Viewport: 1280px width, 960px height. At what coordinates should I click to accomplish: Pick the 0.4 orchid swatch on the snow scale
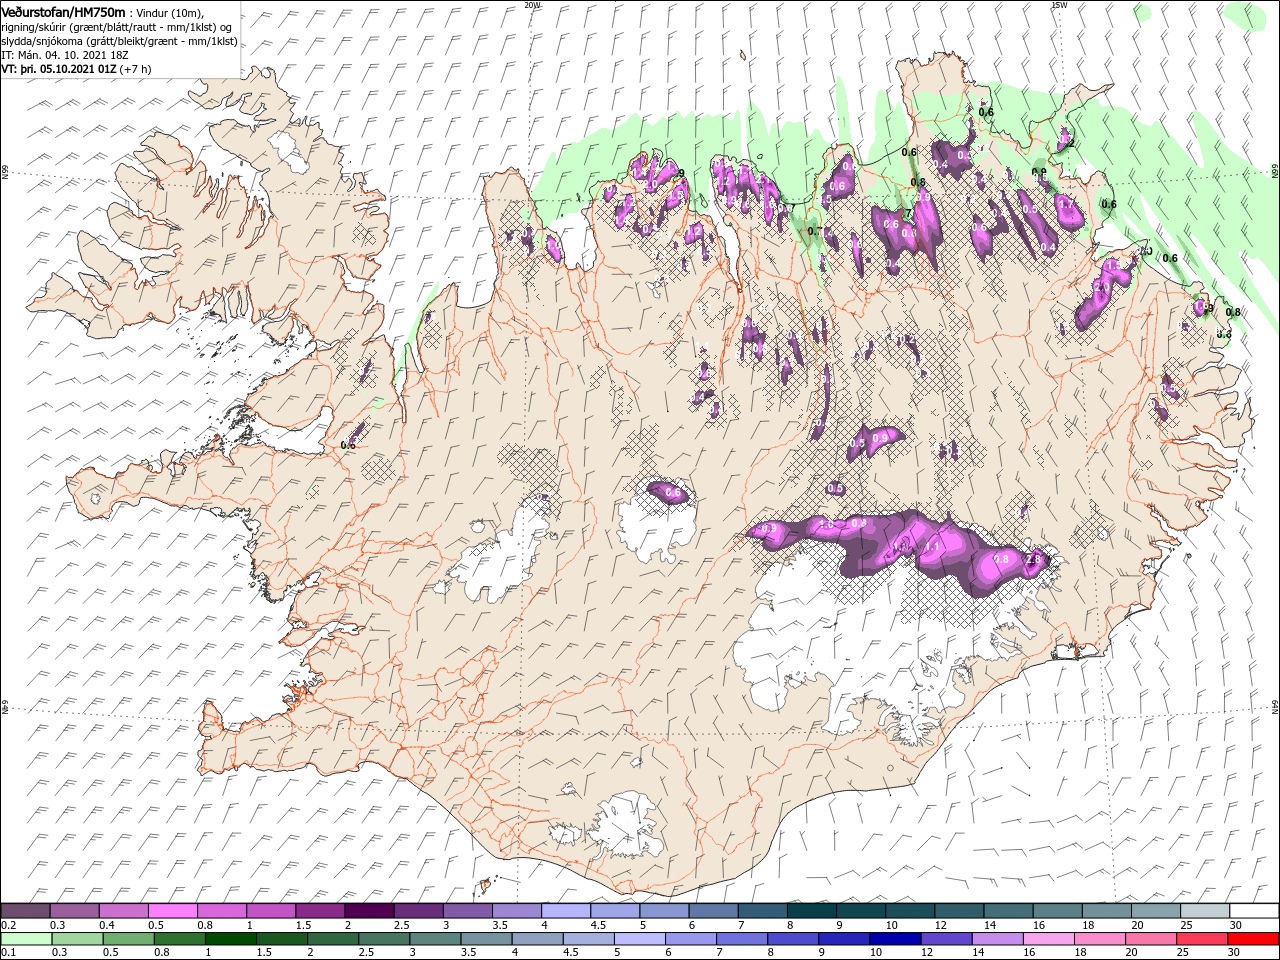pos(123,911)
